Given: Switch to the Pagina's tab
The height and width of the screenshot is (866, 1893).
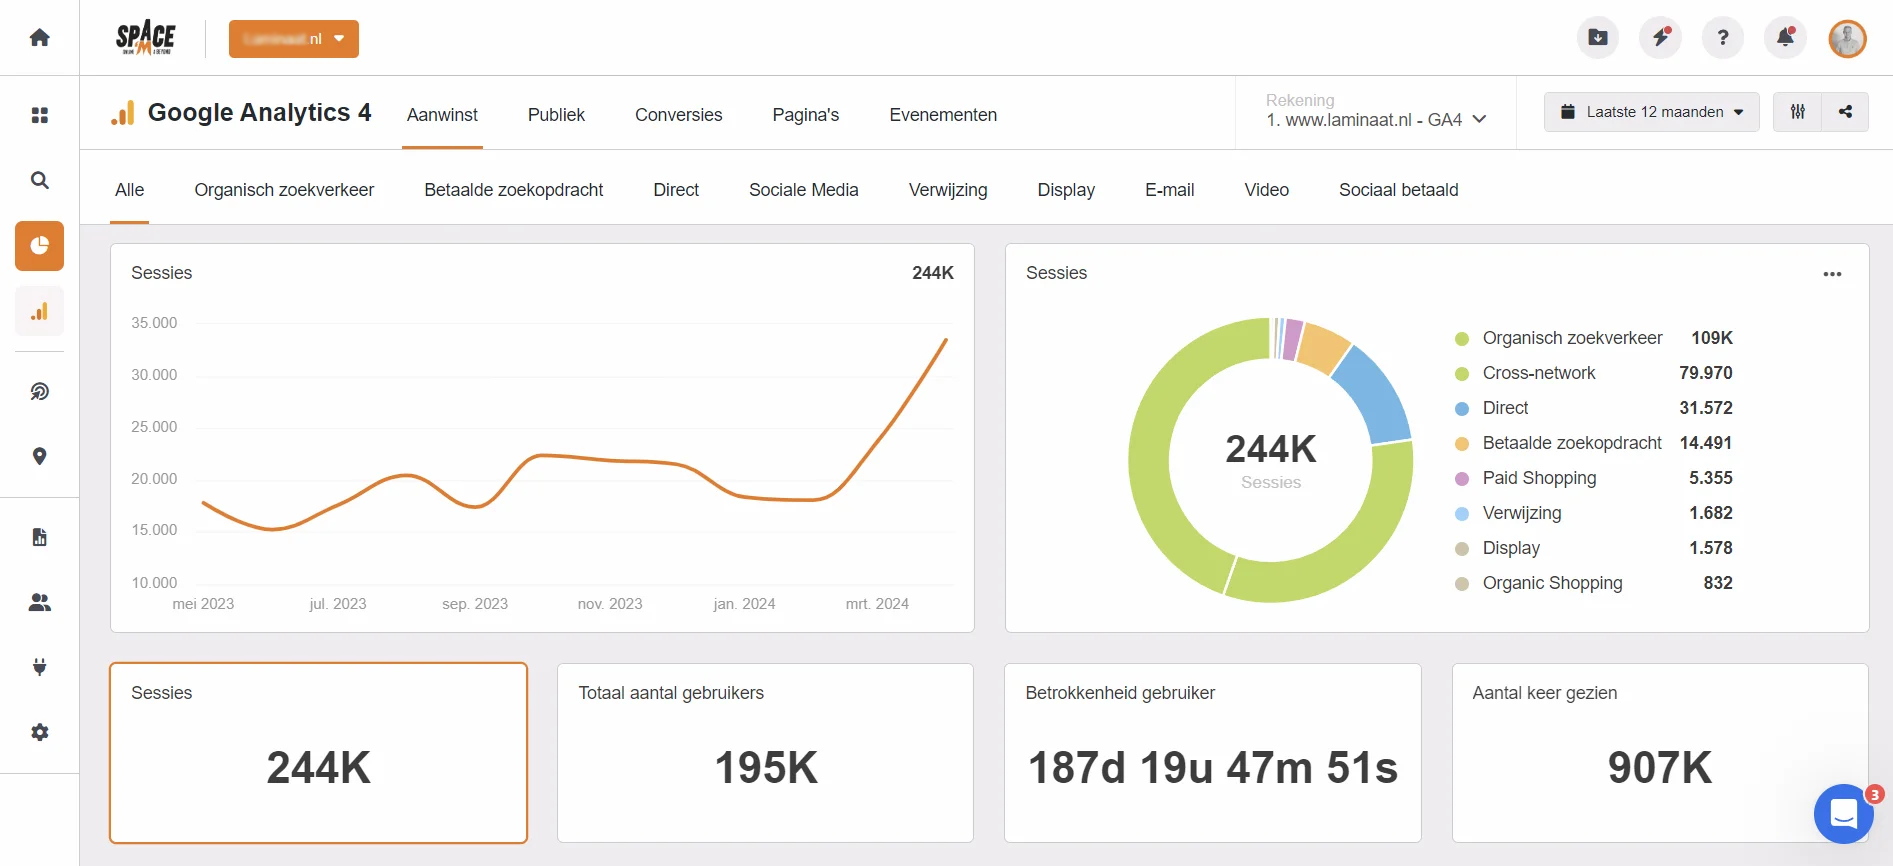Looking at the screenshot, I should [806, 115].
